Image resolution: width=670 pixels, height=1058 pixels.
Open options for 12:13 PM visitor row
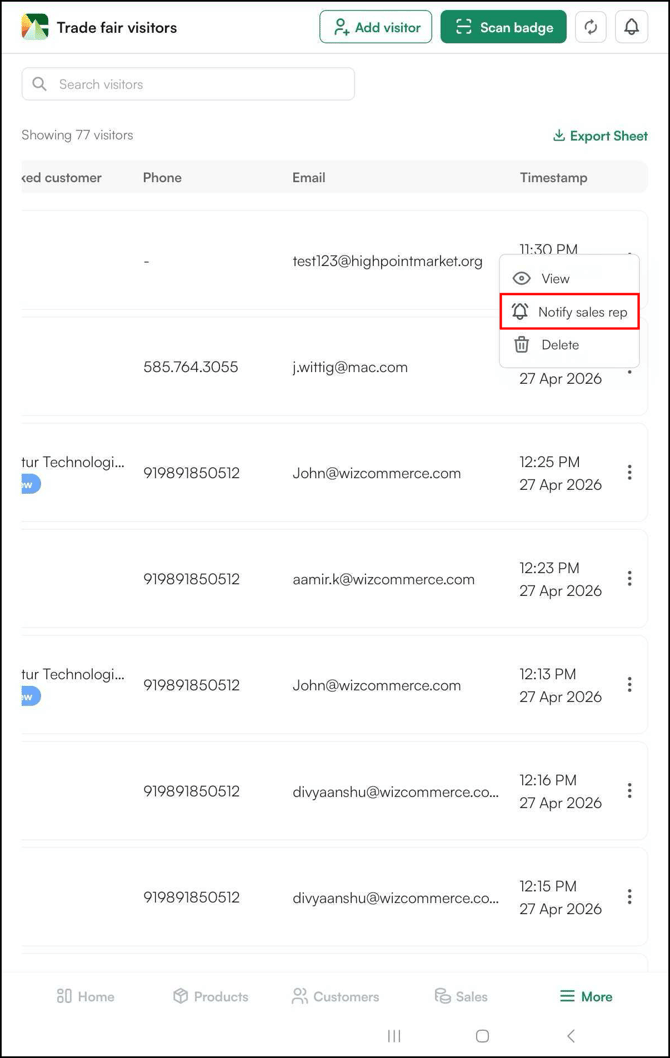point(630,684)
